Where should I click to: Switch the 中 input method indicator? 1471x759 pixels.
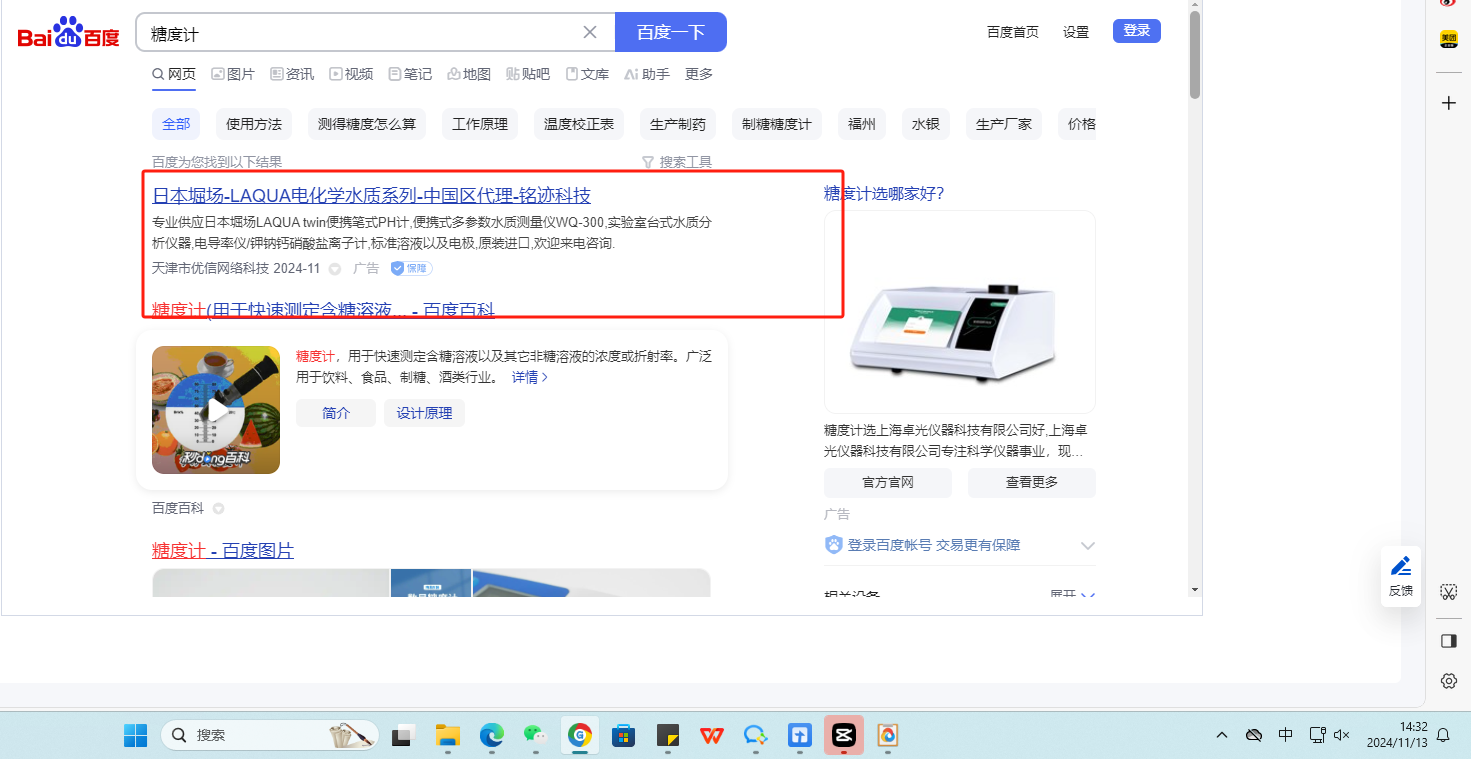tap(1285, 735)
